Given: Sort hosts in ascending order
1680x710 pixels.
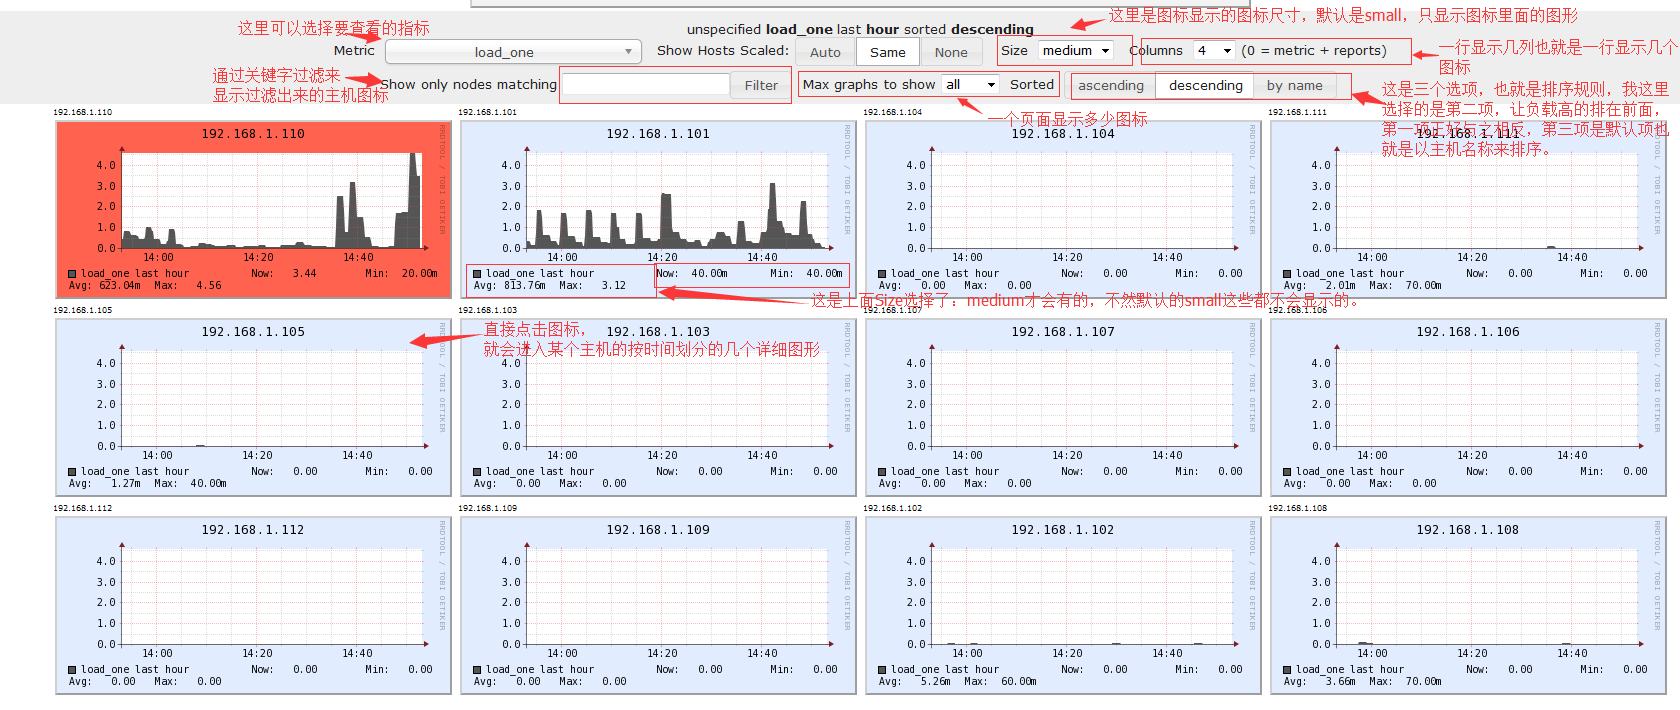Looking at the screenshot, I should [1110, 86].
